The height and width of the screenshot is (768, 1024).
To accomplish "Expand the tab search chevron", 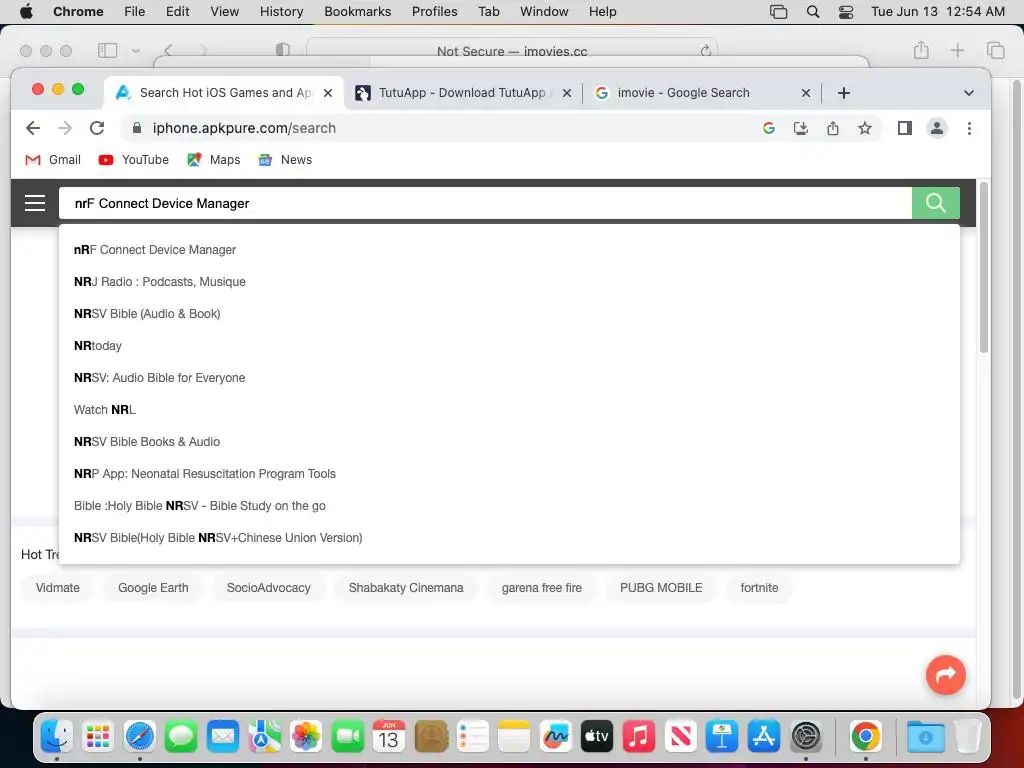I will [x=968, y=93].
